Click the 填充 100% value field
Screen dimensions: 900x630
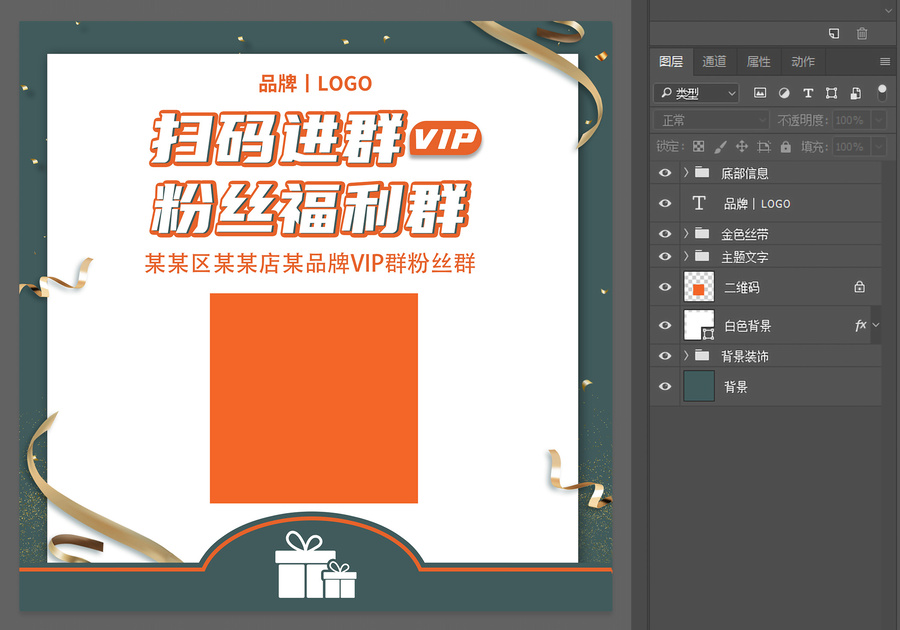click(851, 147)
